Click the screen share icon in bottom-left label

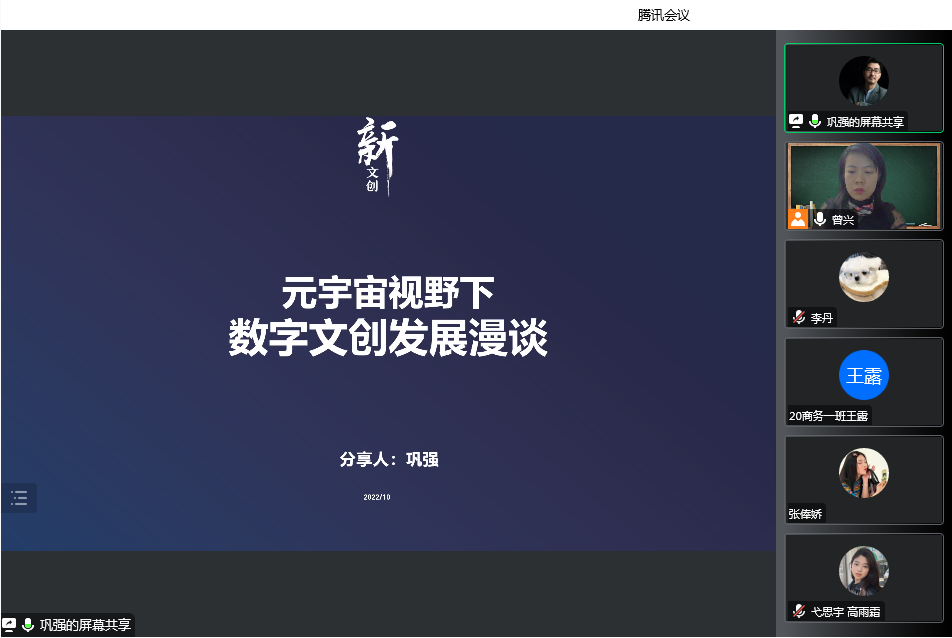[9, 625]
